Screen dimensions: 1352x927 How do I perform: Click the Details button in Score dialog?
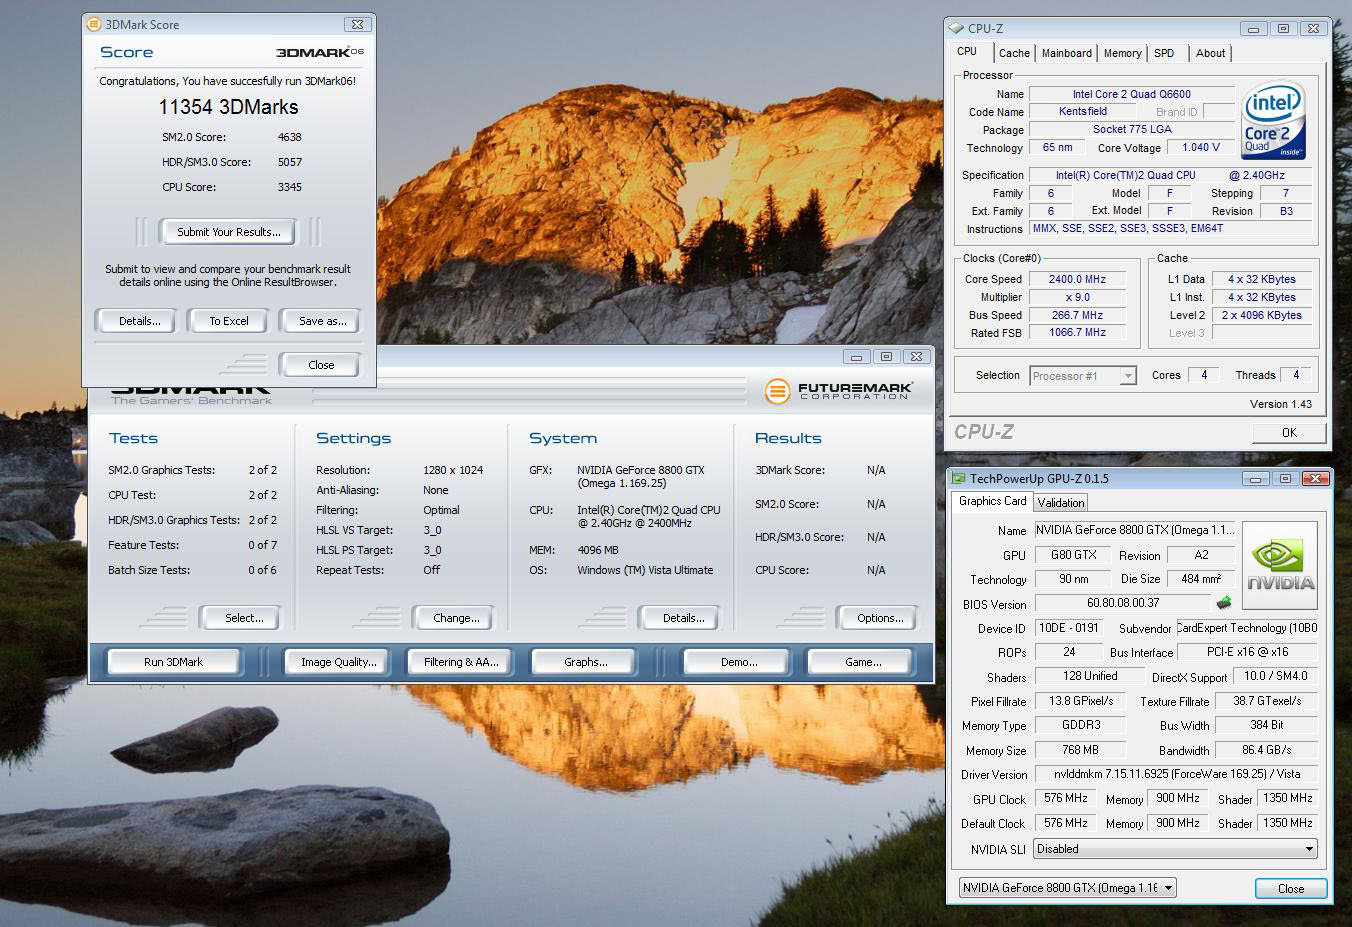pyautogui.click(x=139, y=321)
